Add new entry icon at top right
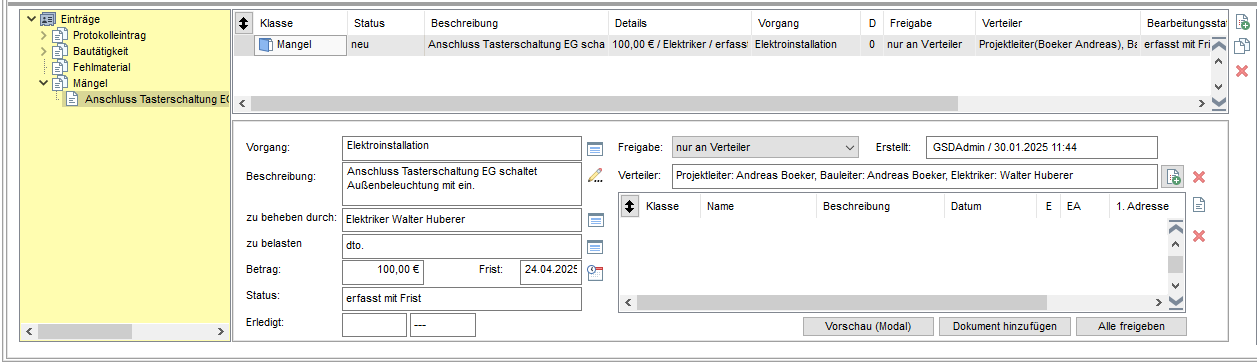The width and height of the screenshot is (1257, 364). pyautogui.click(x=1242, y=21)
